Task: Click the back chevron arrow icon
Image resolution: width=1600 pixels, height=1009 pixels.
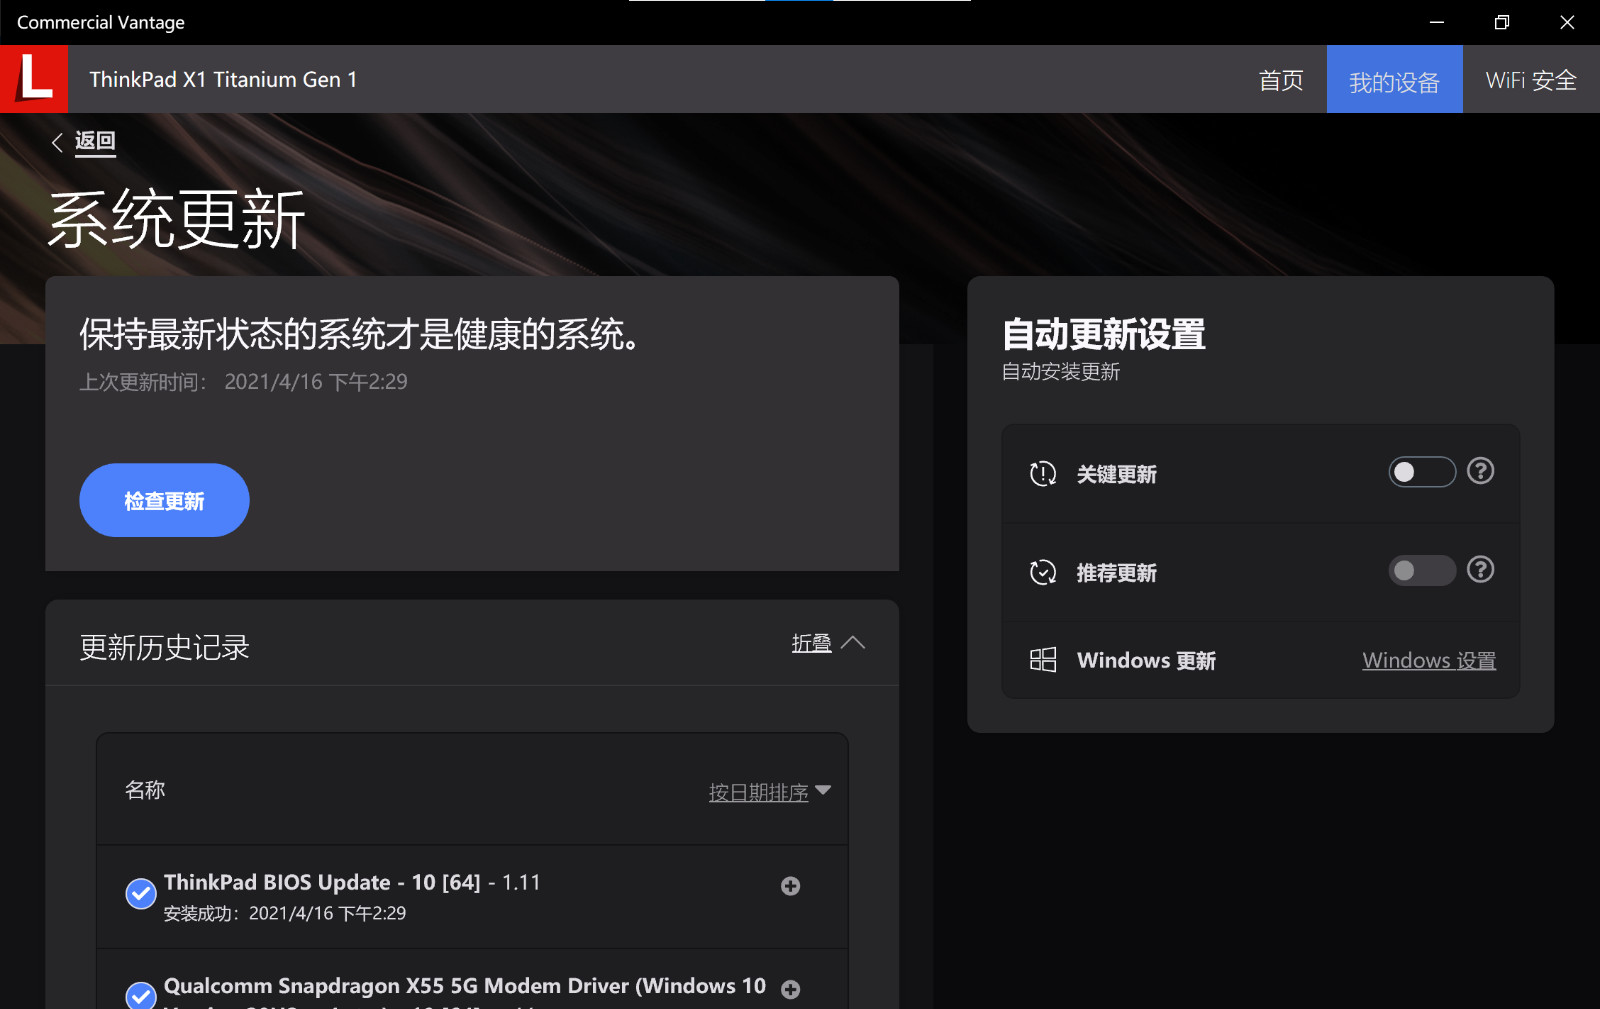Action: (58, 142)
